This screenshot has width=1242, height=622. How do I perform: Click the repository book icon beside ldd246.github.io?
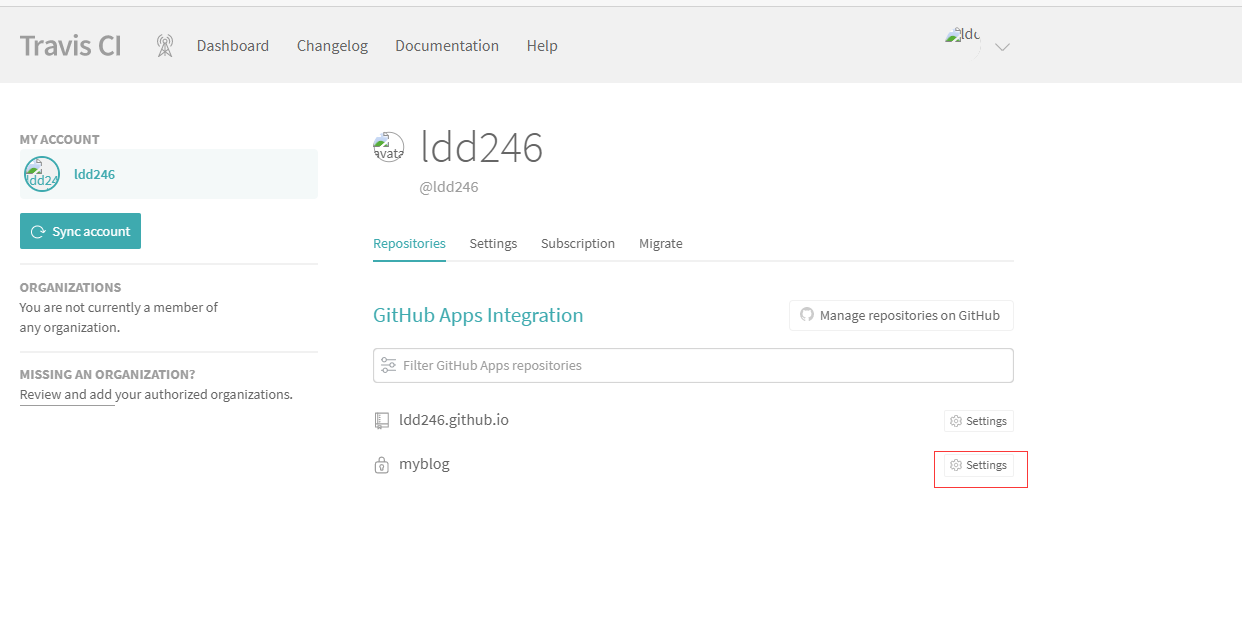click(x=381, y=421)
